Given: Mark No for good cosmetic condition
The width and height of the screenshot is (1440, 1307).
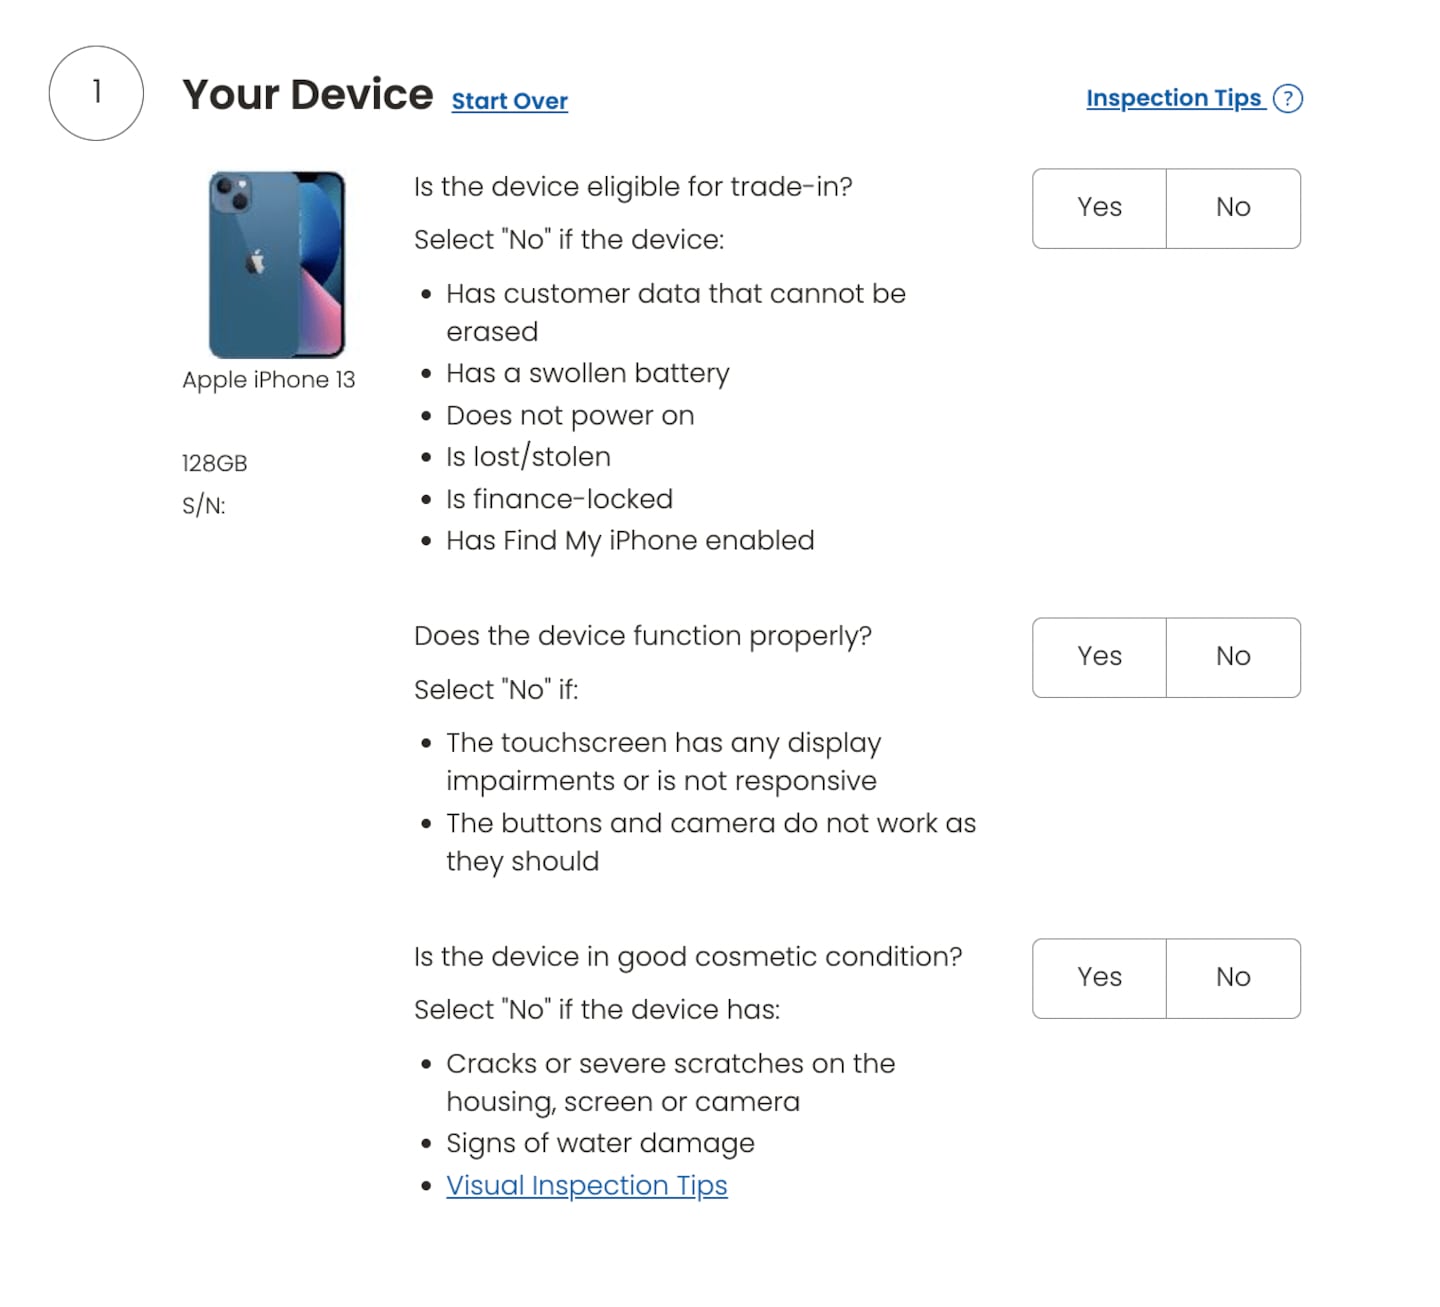Looking at the screenshot, I should 1233,978.
